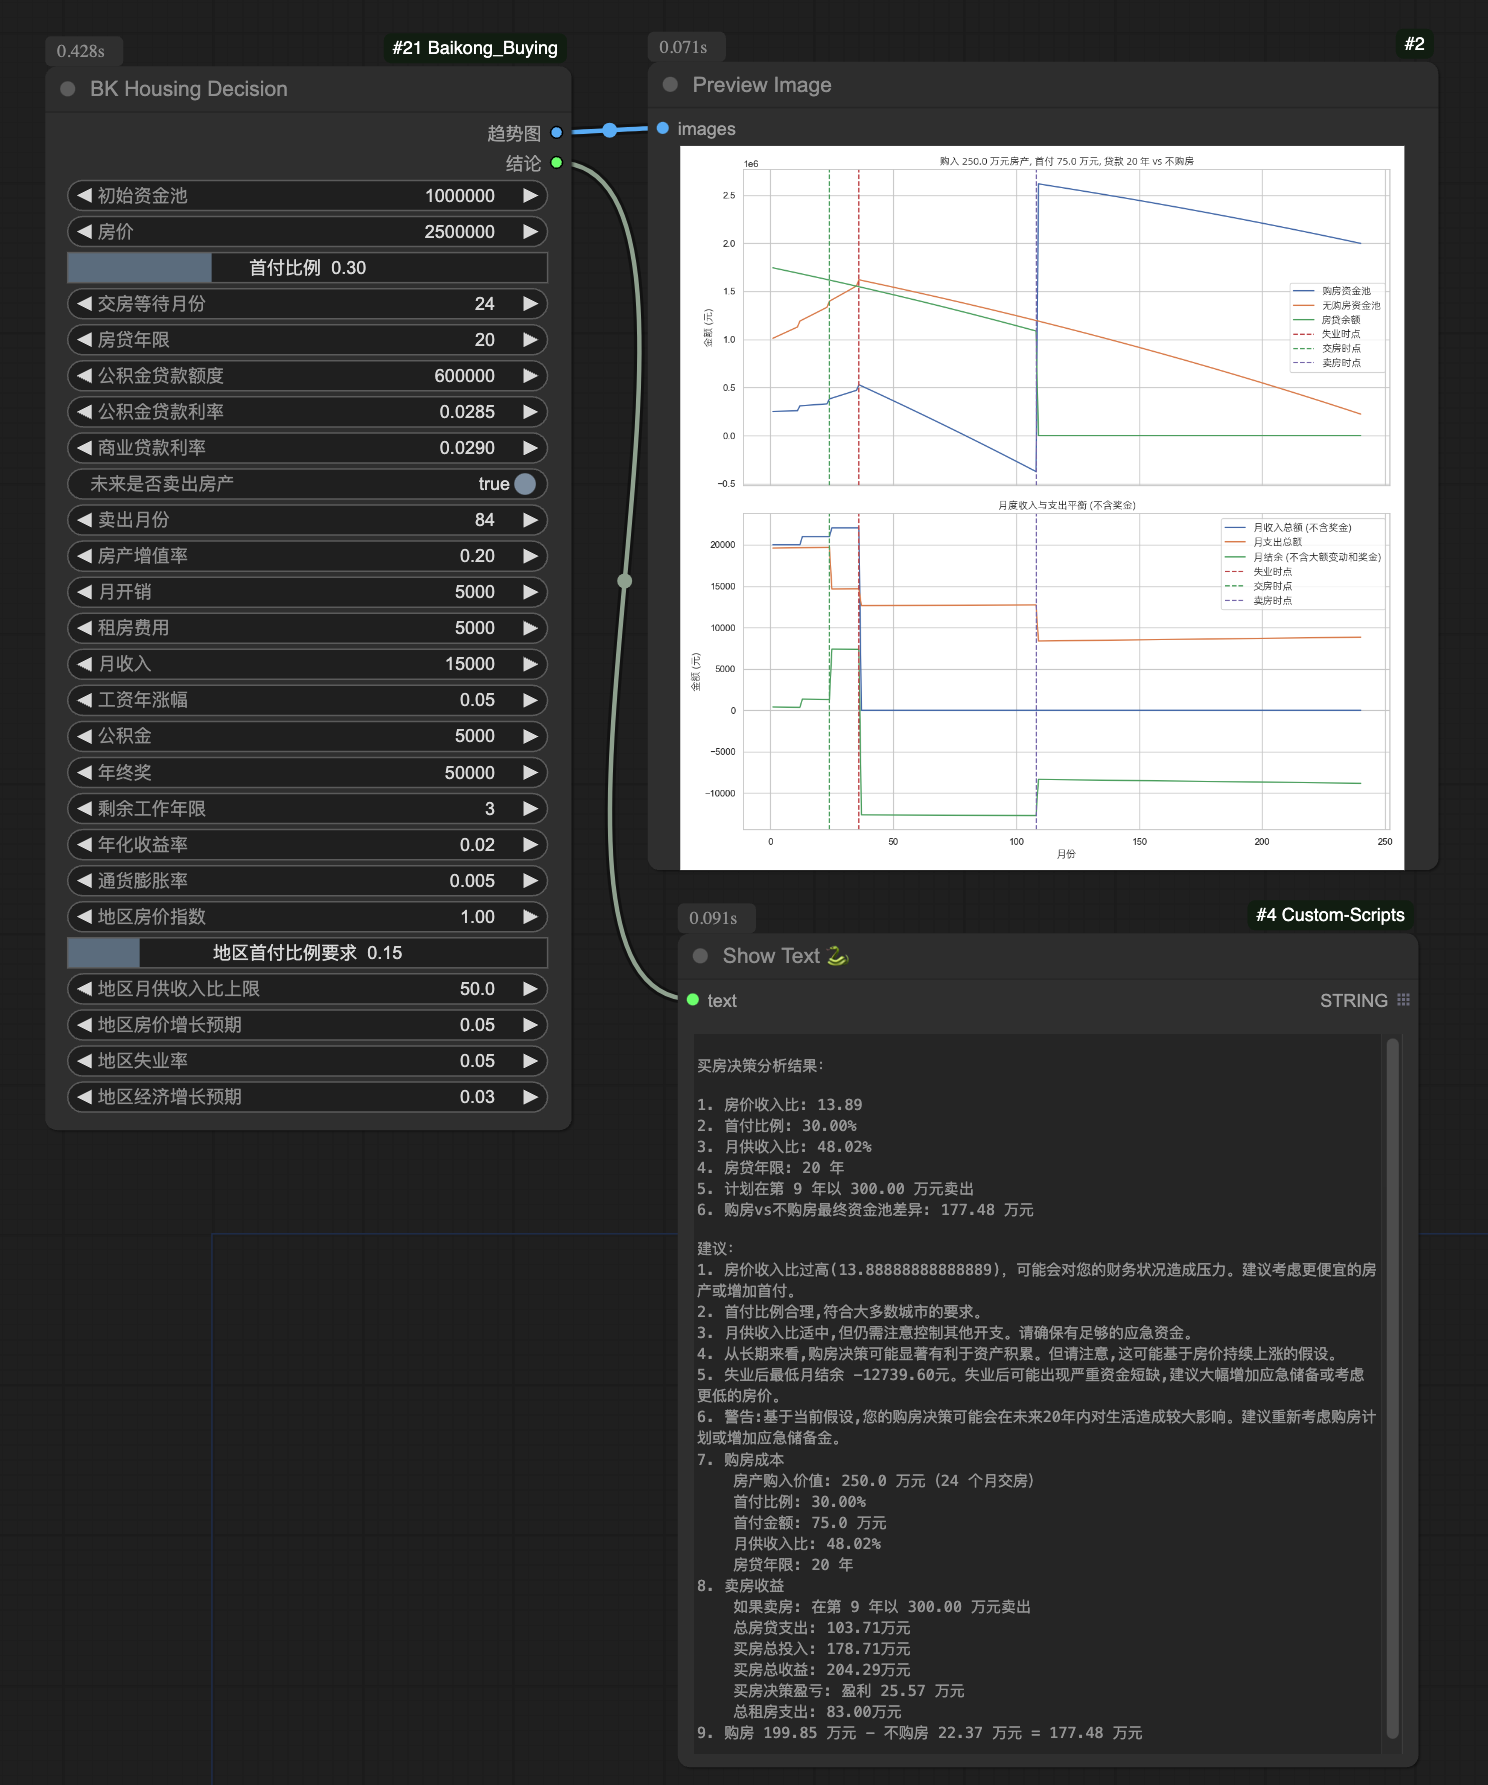1488x1785 pixels.
Task: Click the 0.091s execution time label
Action: [x=713, y=918]
